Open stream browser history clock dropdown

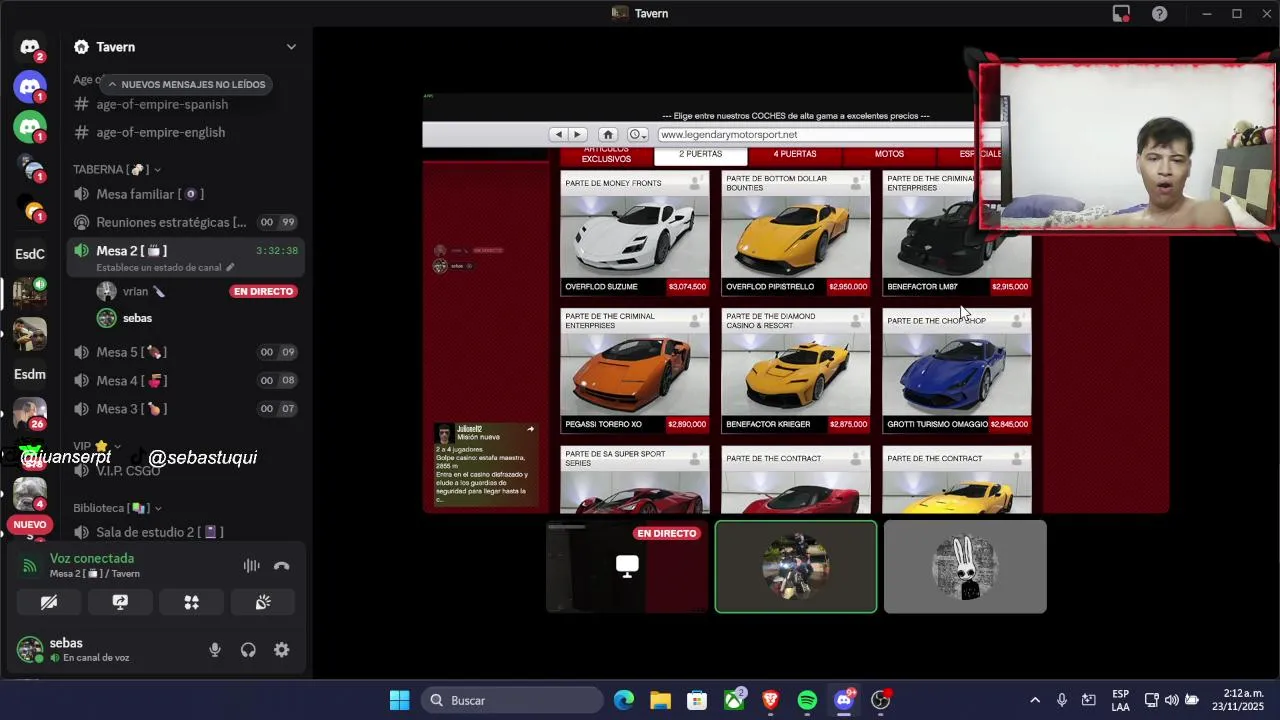[x=638, y=134]
